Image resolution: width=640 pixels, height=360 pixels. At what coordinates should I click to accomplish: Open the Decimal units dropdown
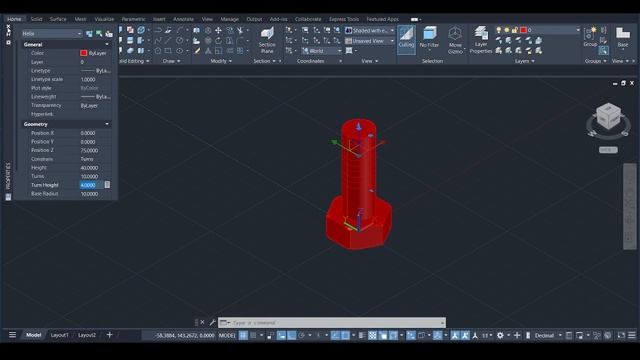click(x=548, y=336)
